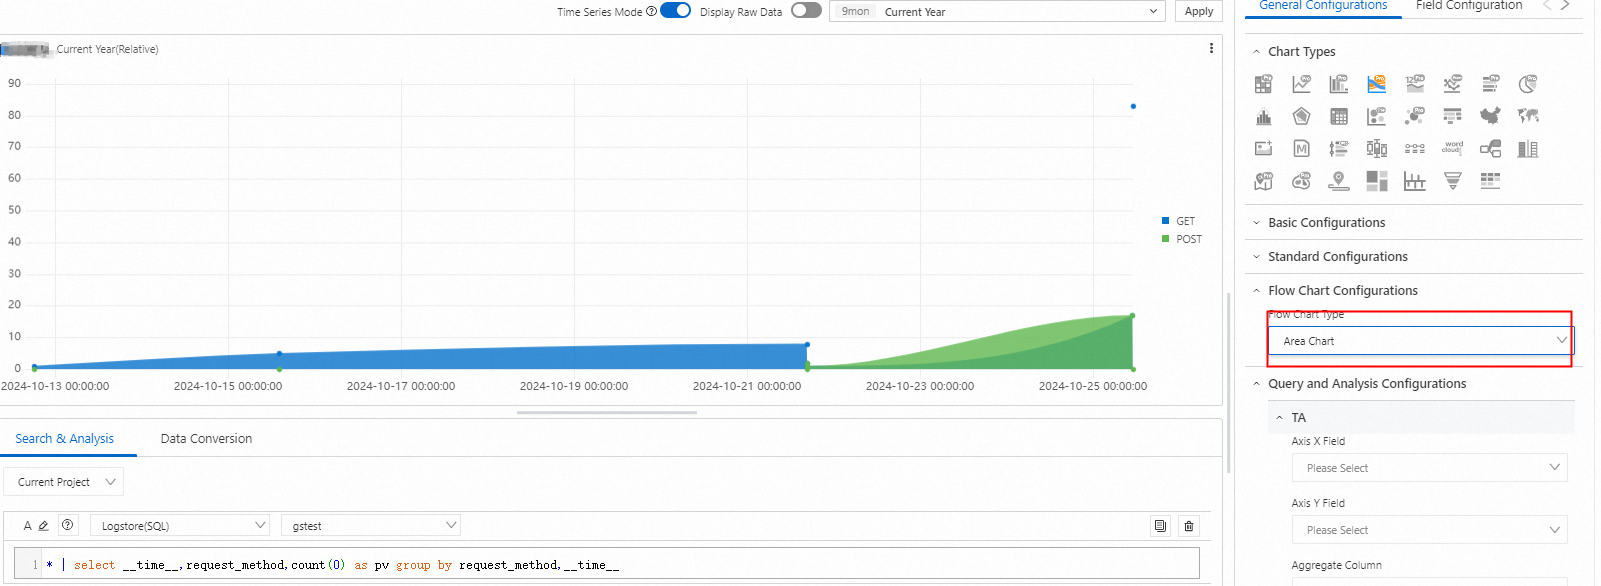This screenshot has width=1601, height=586.
Task: Select the table Pro chart type icon
Action: (1264, 84)
